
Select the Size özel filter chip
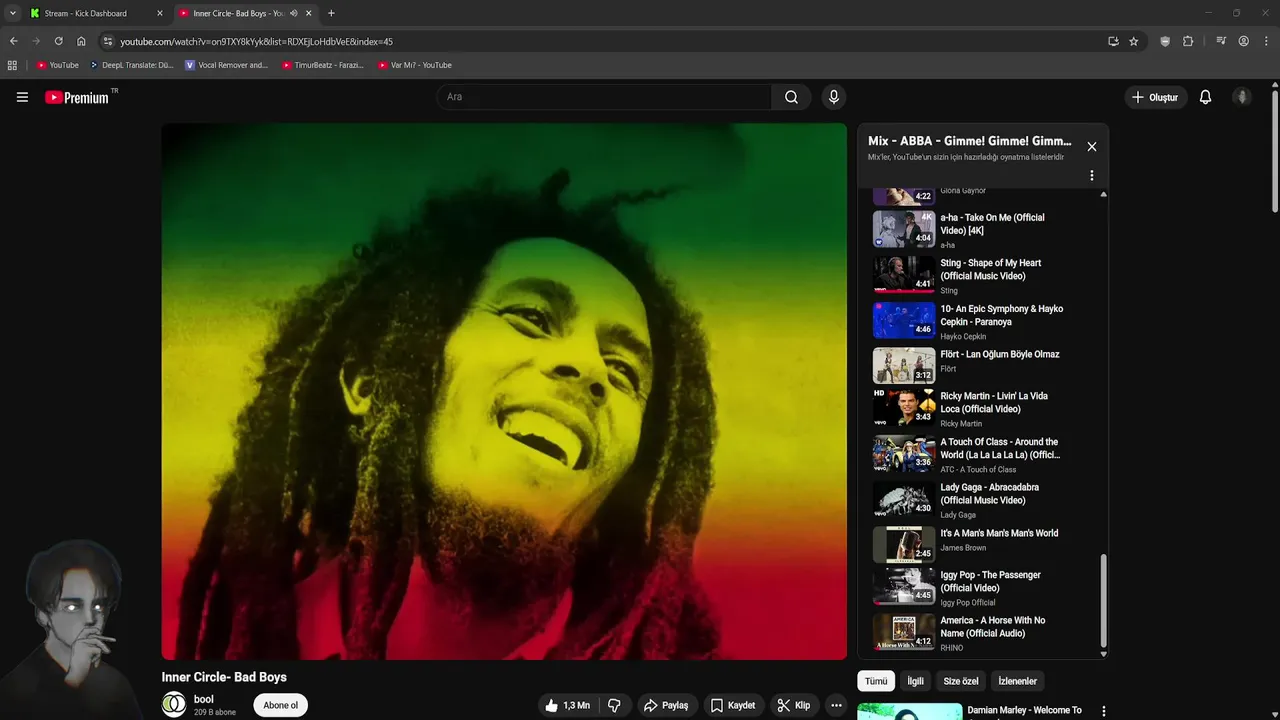pyautogui.click(x=961, y=681)
